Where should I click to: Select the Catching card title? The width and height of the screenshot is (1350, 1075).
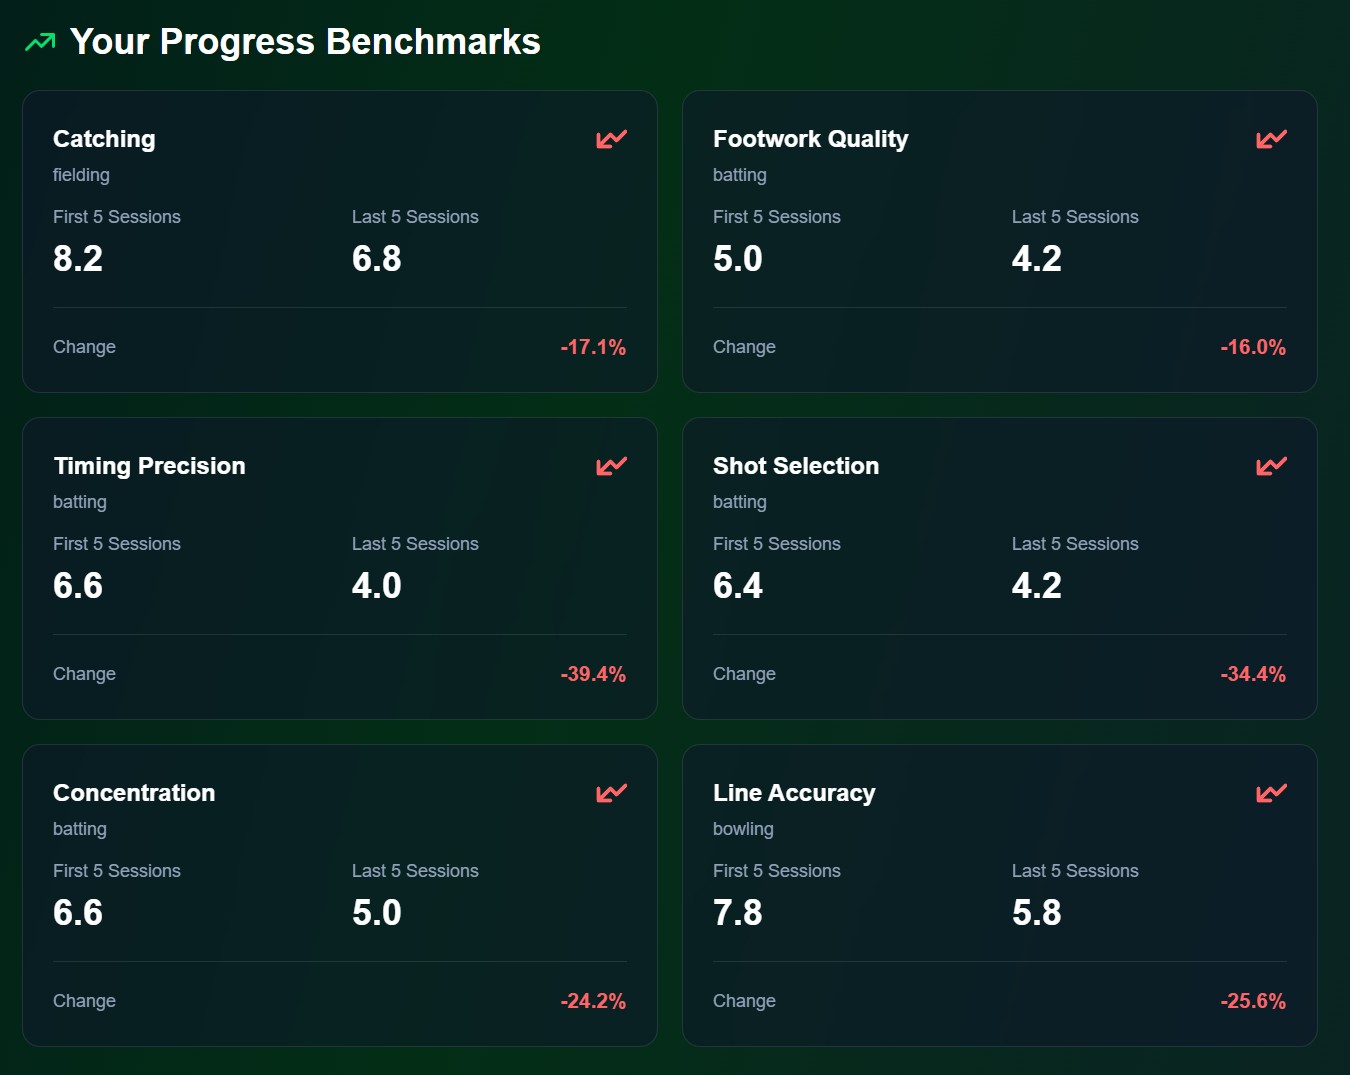click(x=104, y=139)
